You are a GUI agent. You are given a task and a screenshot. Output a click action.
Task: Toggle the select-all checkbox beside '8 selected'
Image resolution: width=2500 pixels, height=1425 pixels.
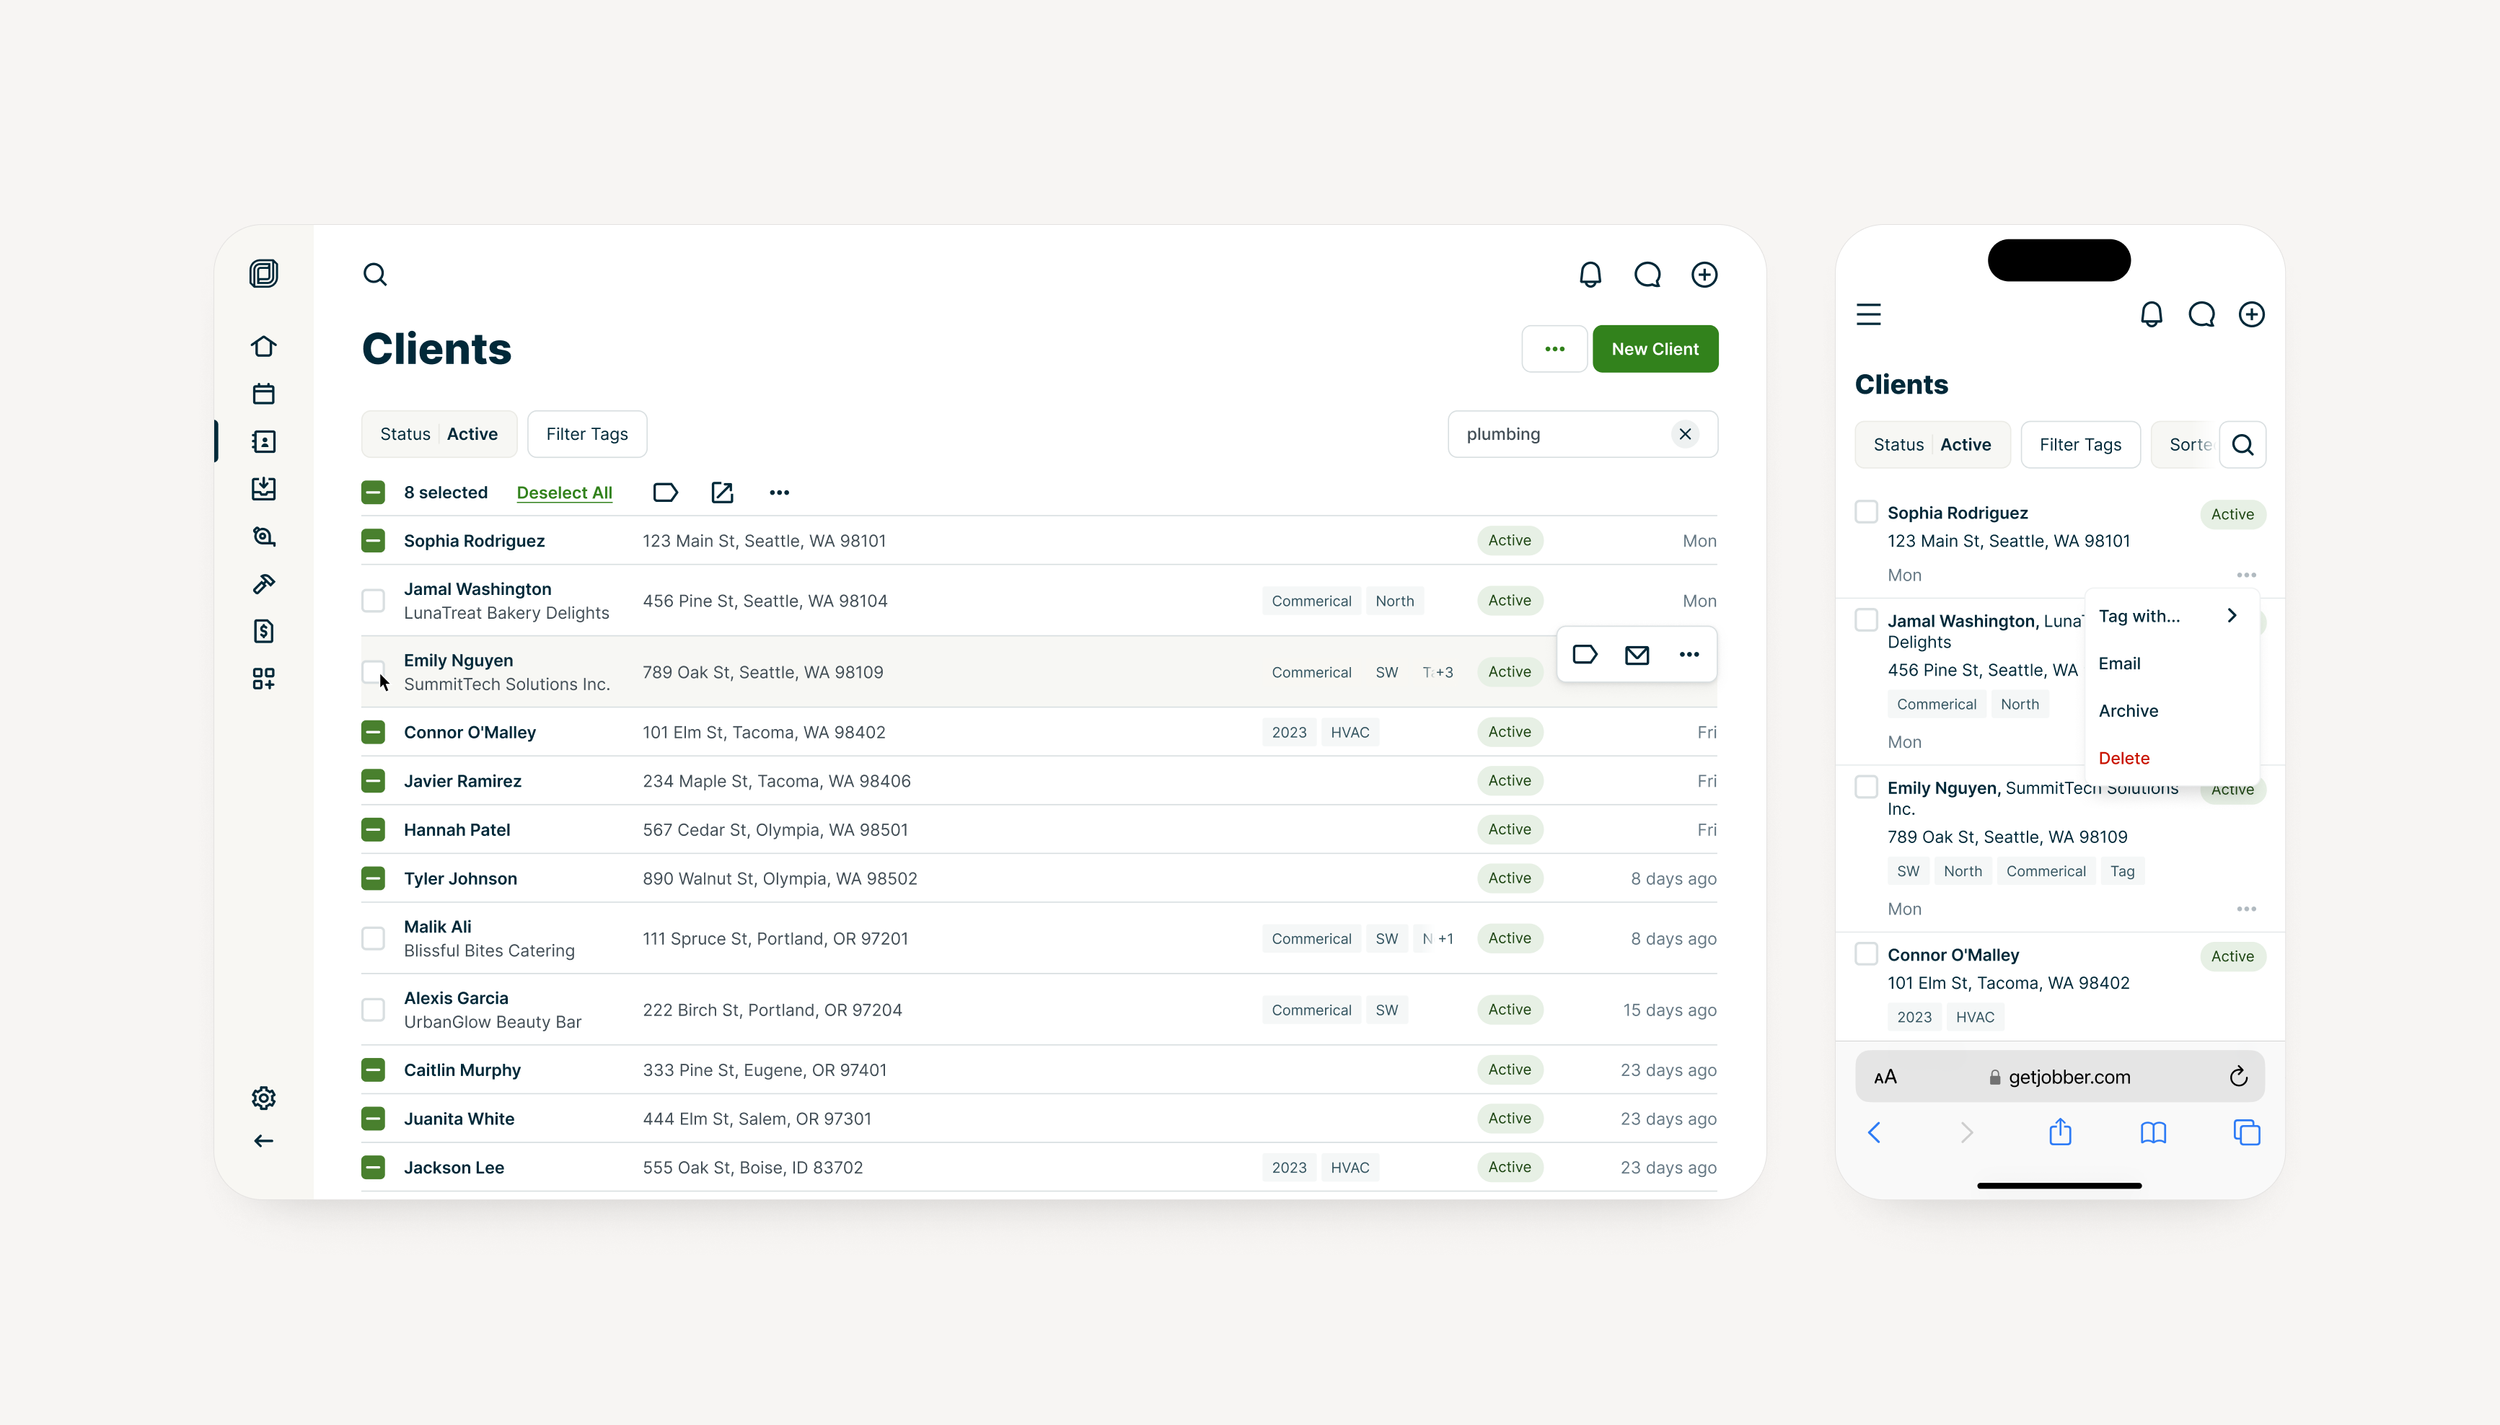click(373, 492)
